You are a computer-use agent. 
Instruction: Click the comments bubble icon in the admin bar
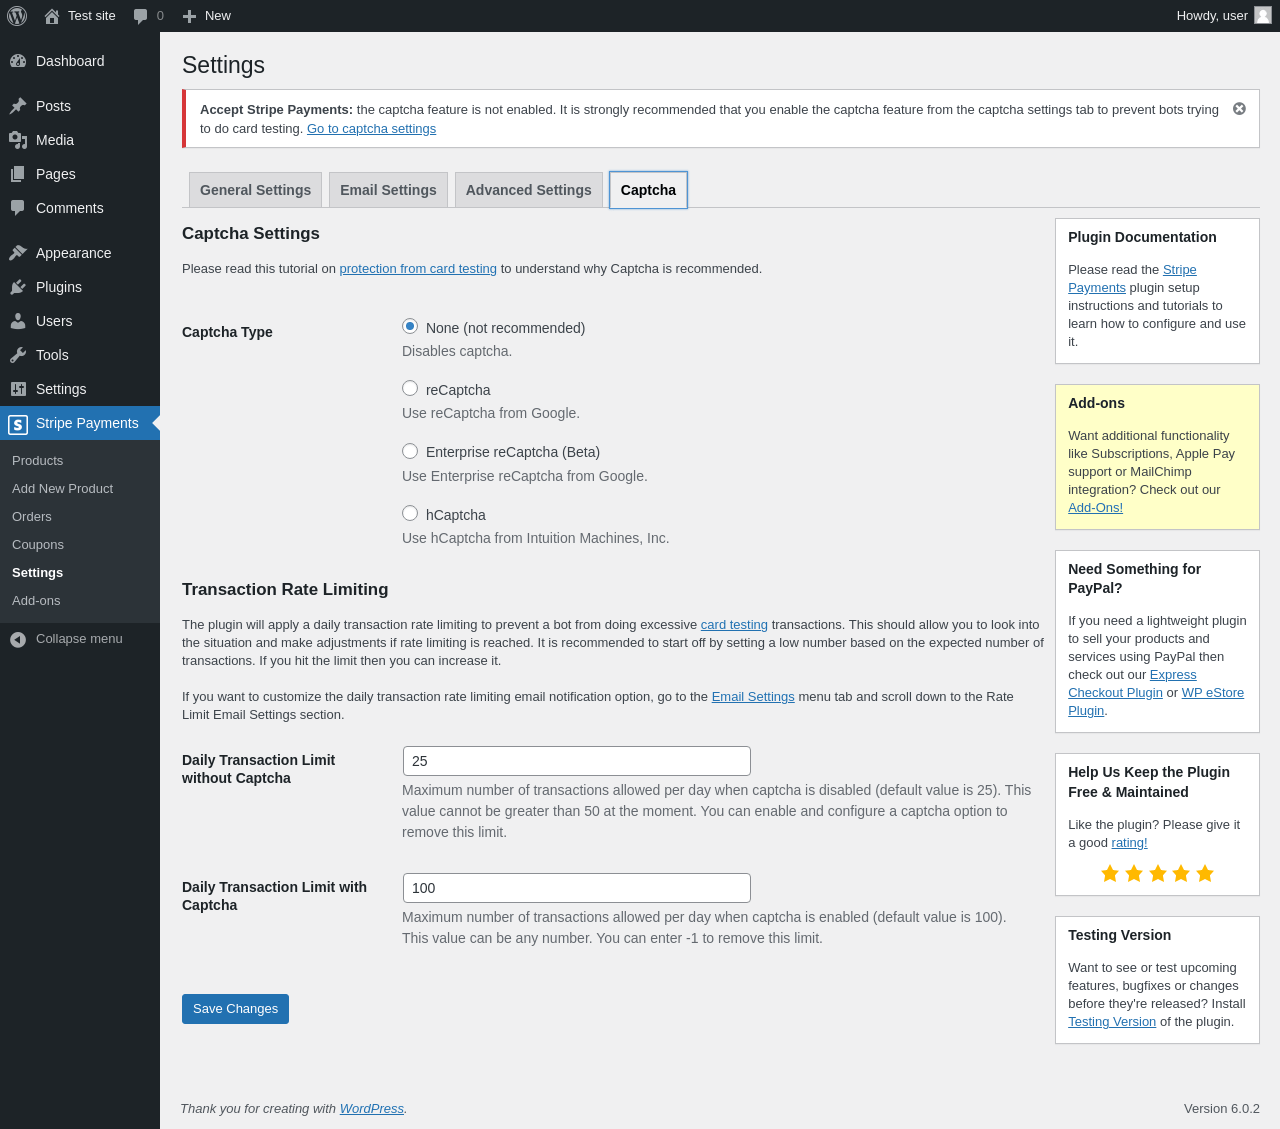(141, 16)
